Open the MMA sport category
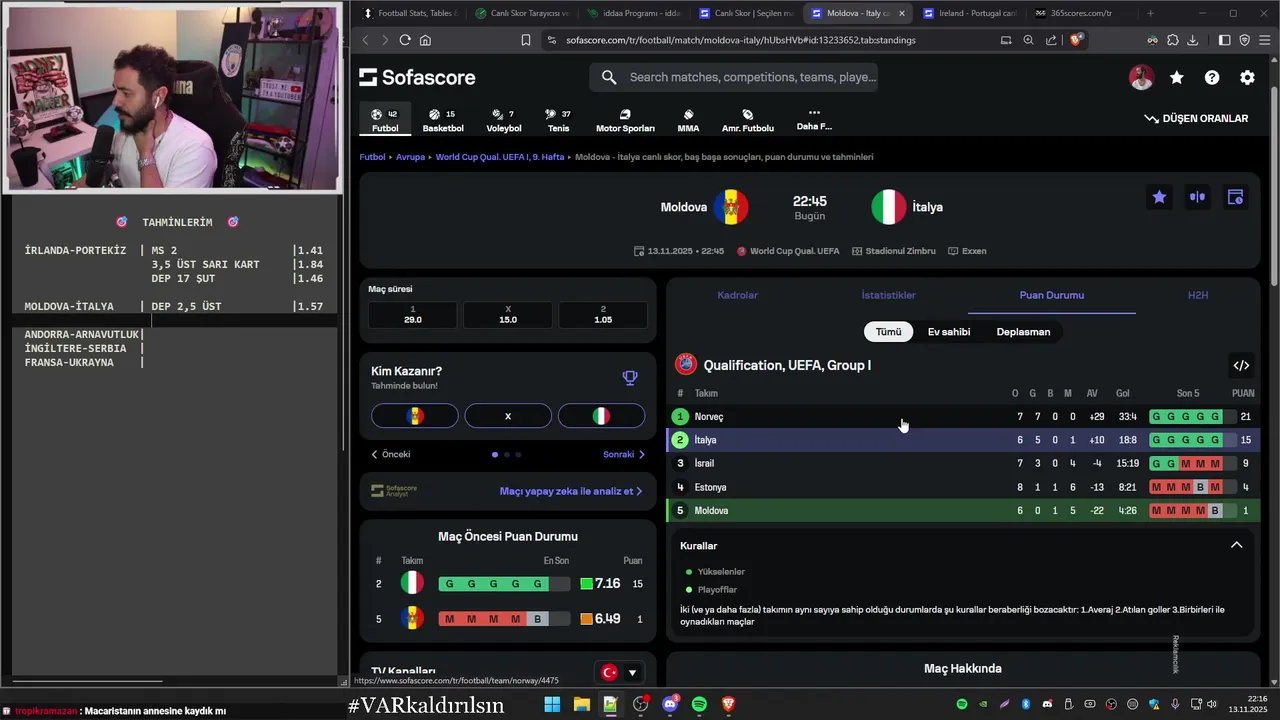The width and height of the screenshot is (1280, 720). pos(688,120)
